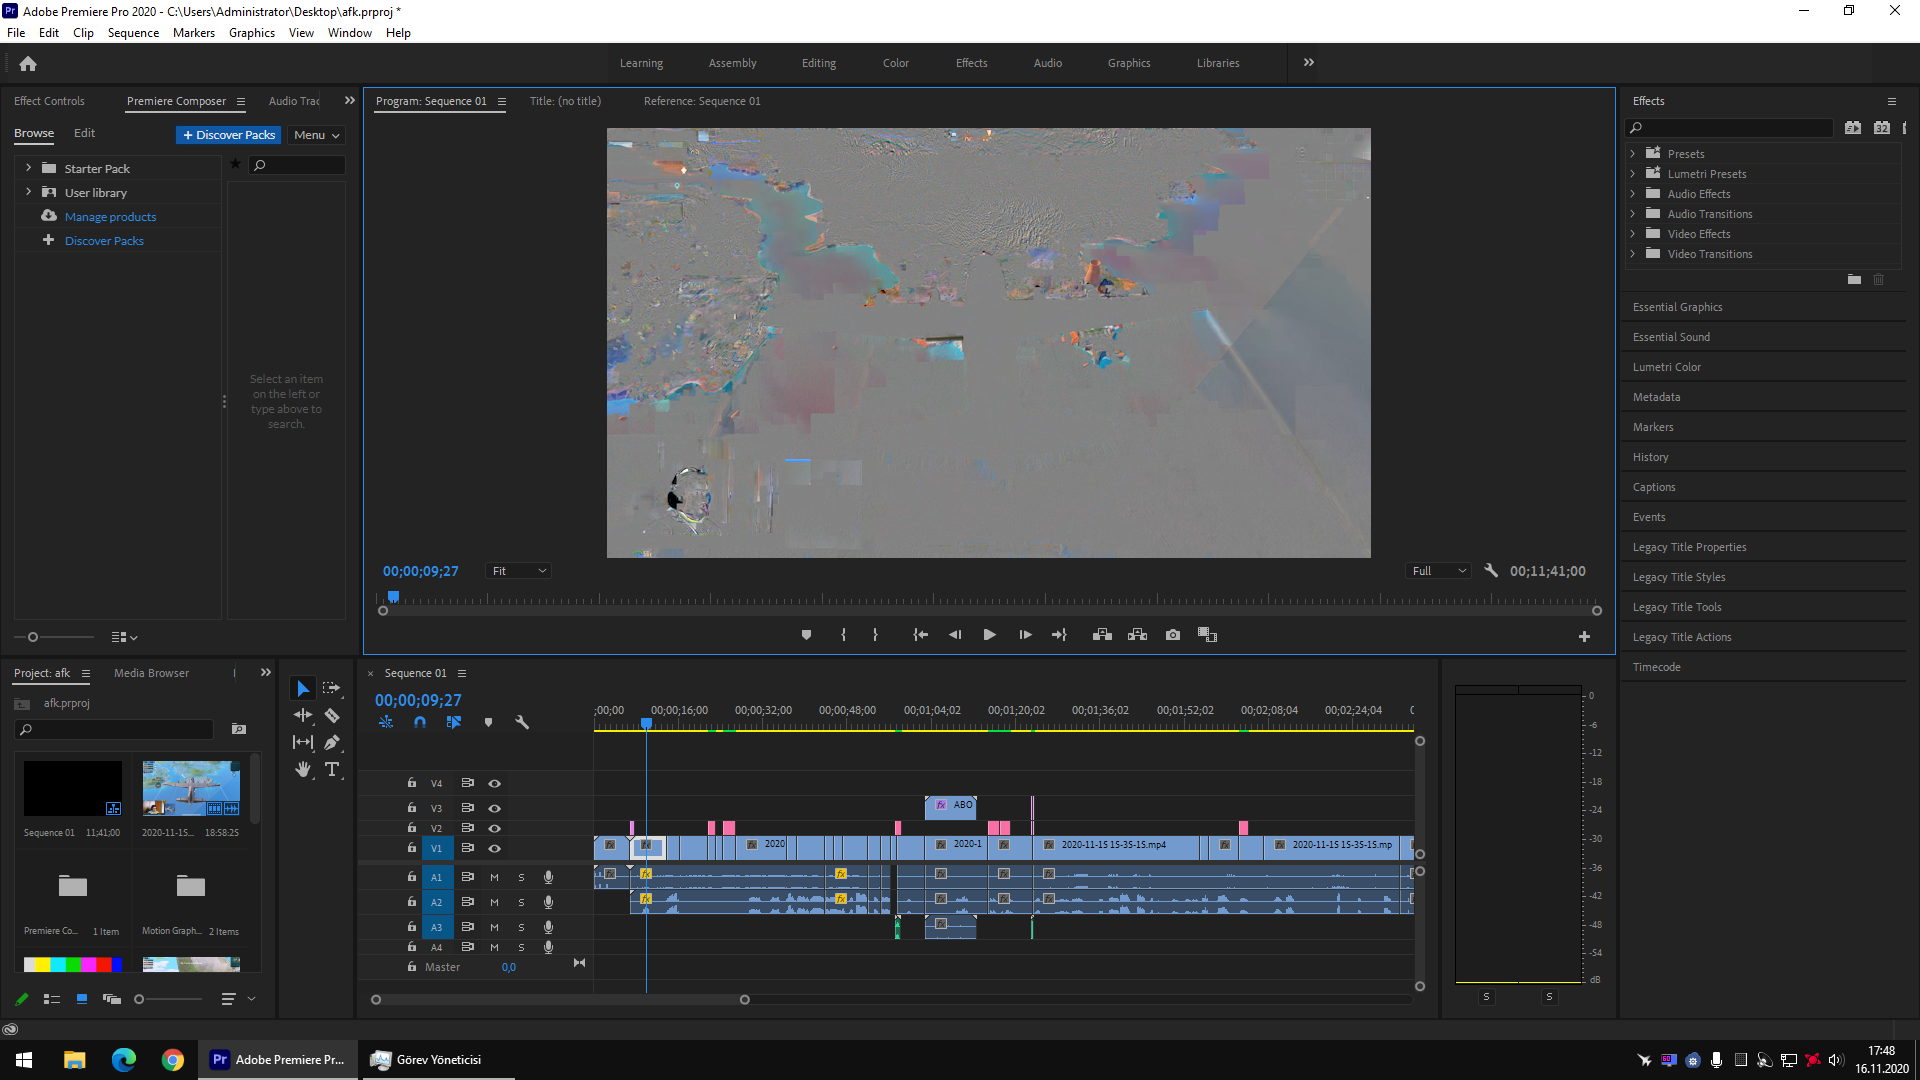Image resolution: width=1920 pixels, height=1080 pixels.
Task: Hide track V3 with its eye icon
Action: pos(494,808)
